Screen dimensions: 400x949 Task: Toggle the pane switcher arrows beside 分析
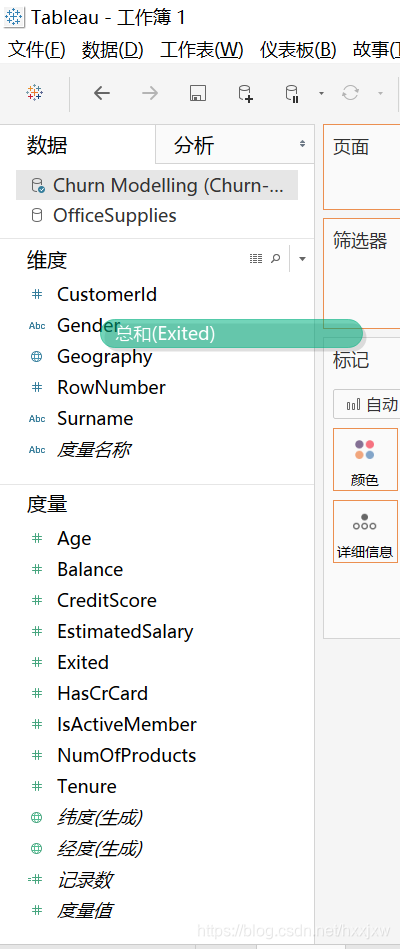303,143
